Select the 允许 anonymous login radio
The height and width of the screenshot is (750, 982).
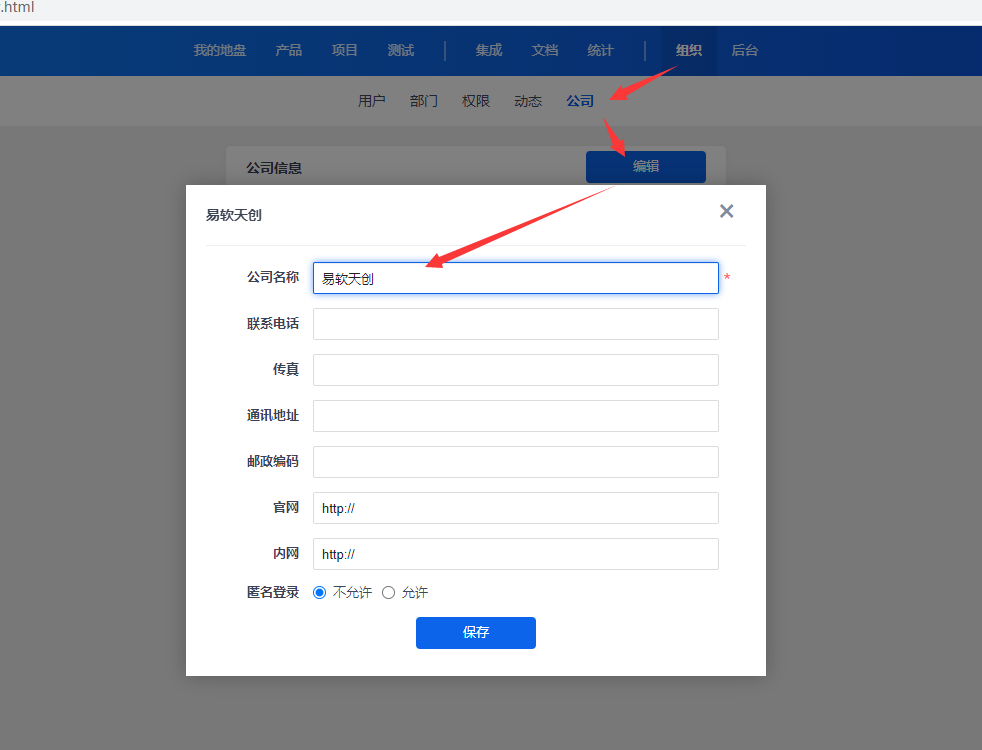click(389, 593)
